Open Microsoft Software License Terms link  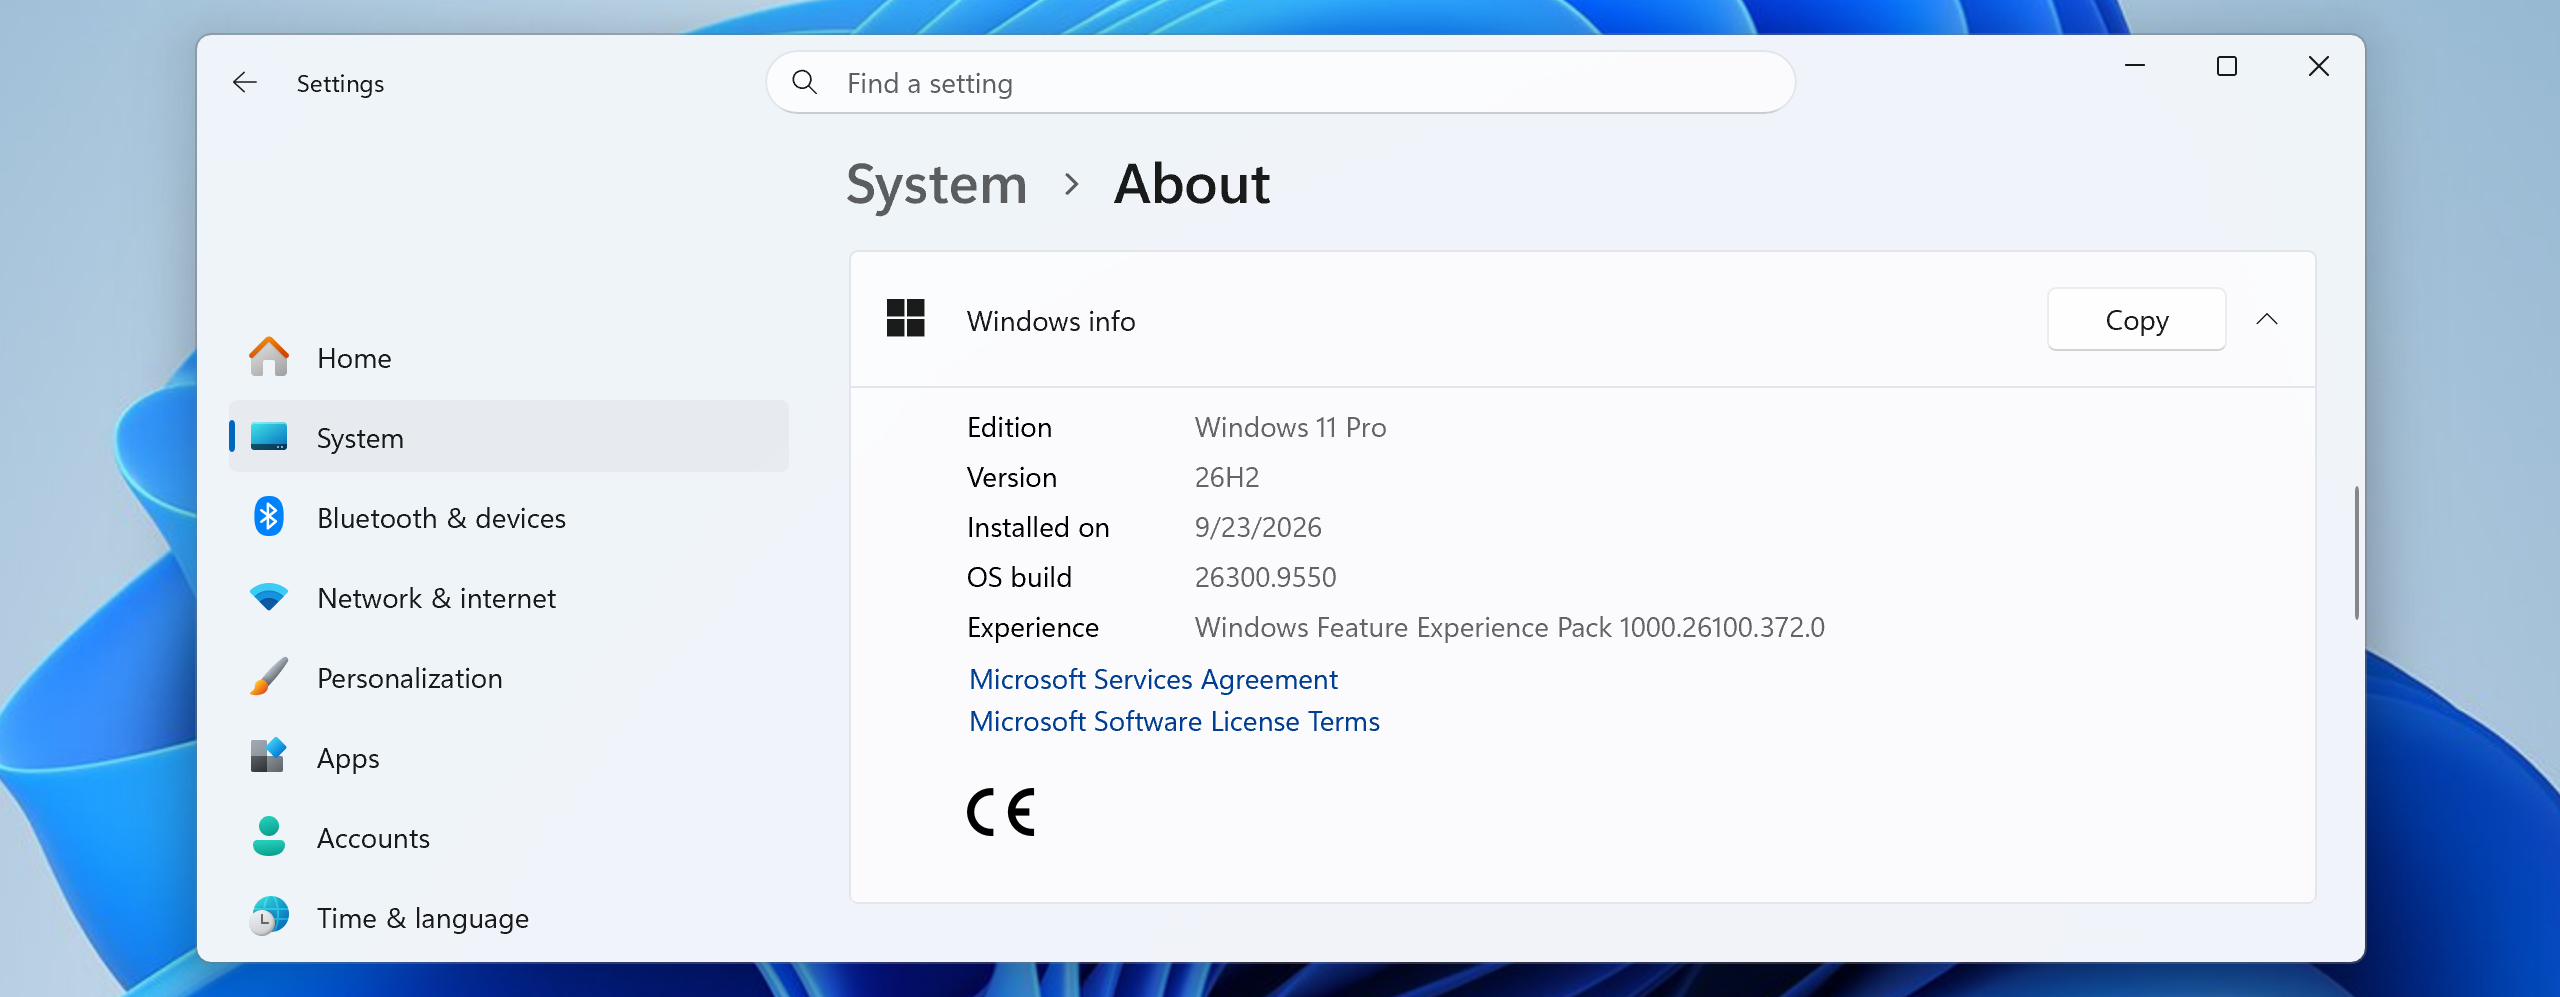[1174, 721]
